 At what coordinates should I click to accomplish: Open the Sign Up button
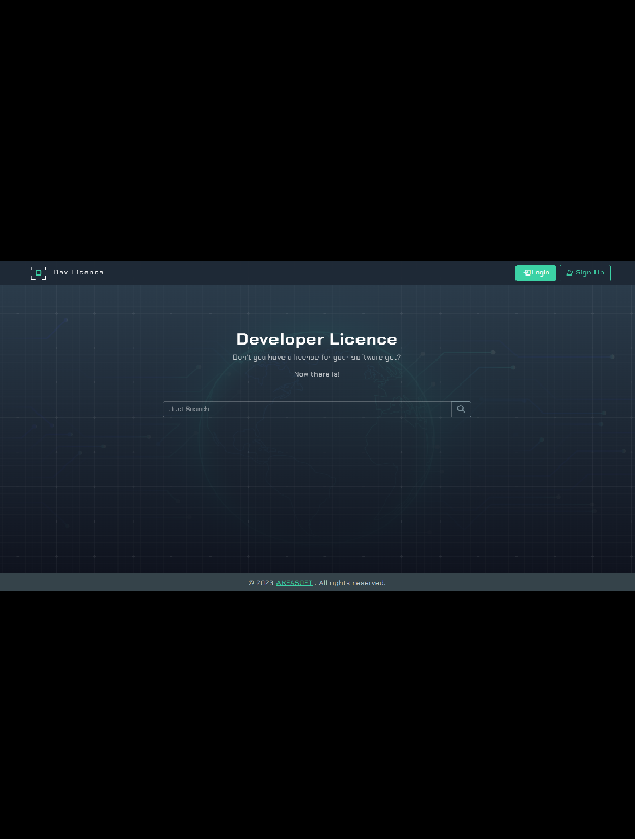pos(585,273)
